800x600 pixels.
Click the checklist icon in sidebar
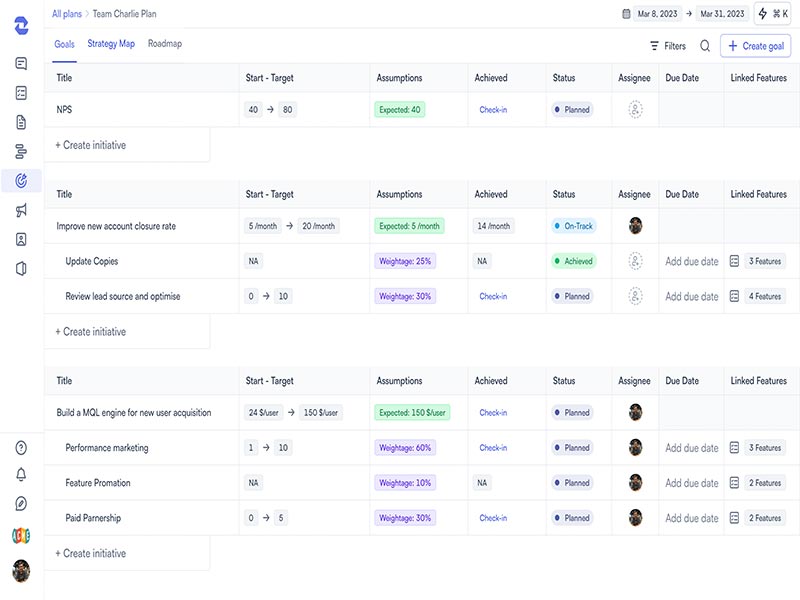21,93
